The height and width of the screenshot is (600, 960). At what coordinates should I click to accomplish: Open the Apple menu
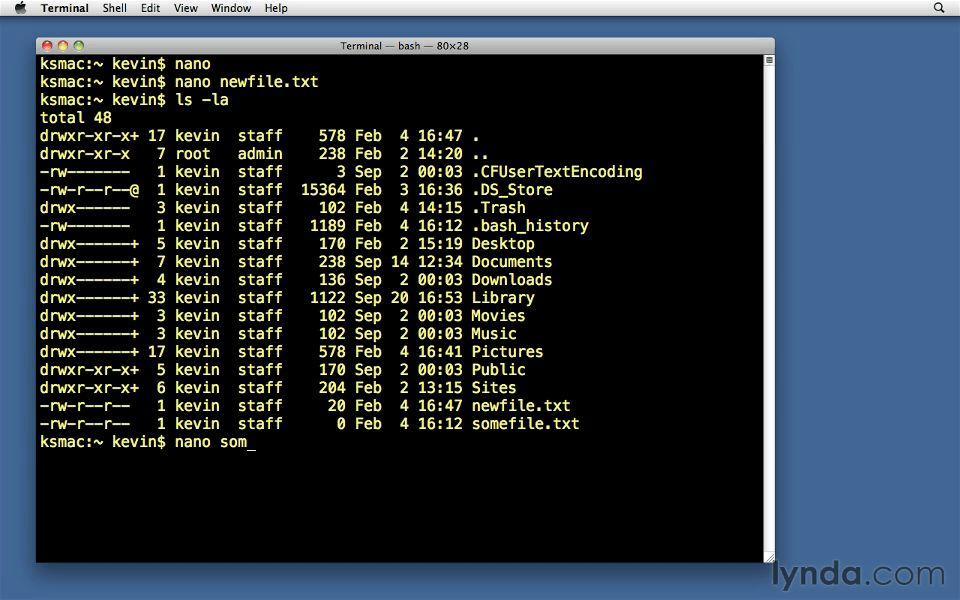tap(20, 8)
